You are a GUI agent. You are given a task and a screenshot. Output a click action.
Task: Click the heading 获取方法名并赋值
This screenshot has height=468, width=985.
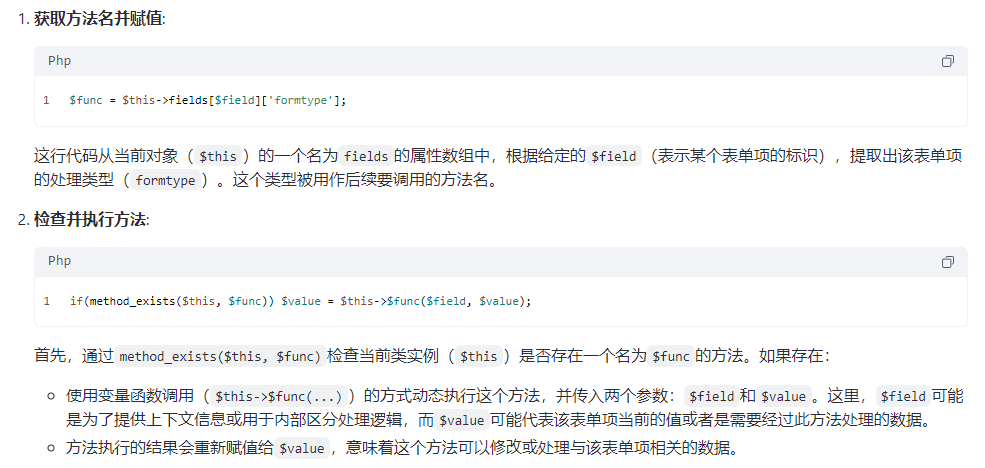pyautogui.click(x=98, y=19)
